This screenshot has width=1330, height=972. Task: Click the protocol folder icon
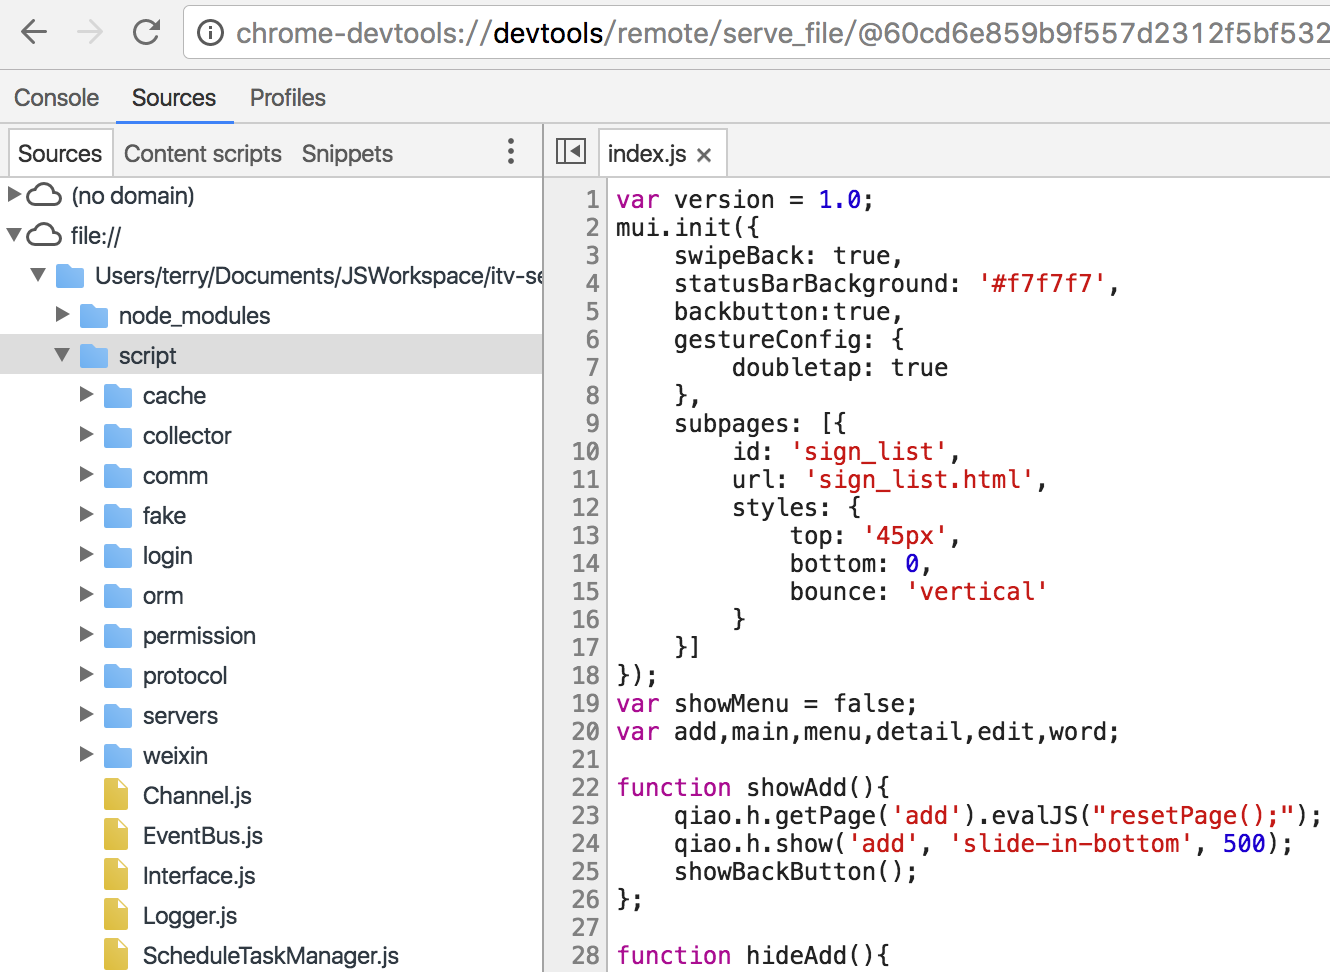(118, 676)
